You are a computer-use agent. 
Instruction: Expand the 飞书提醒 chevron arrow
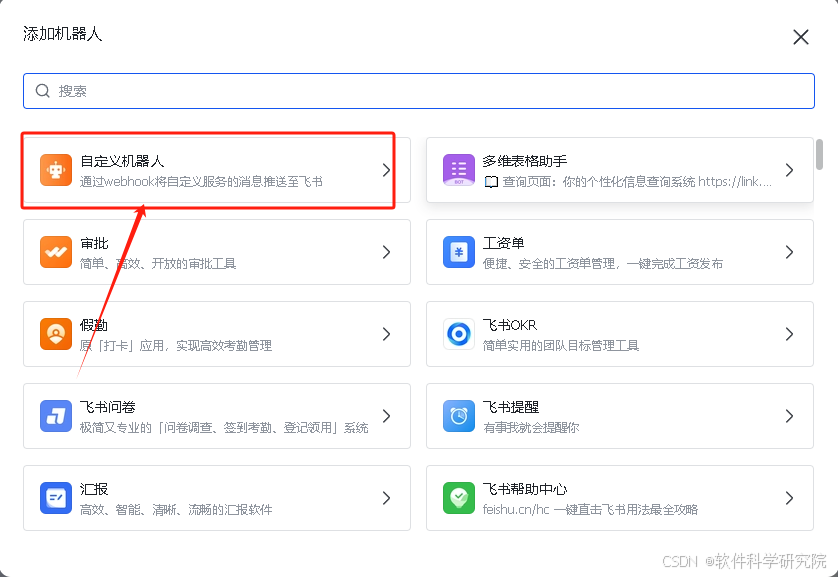click(x=789, y=416)
